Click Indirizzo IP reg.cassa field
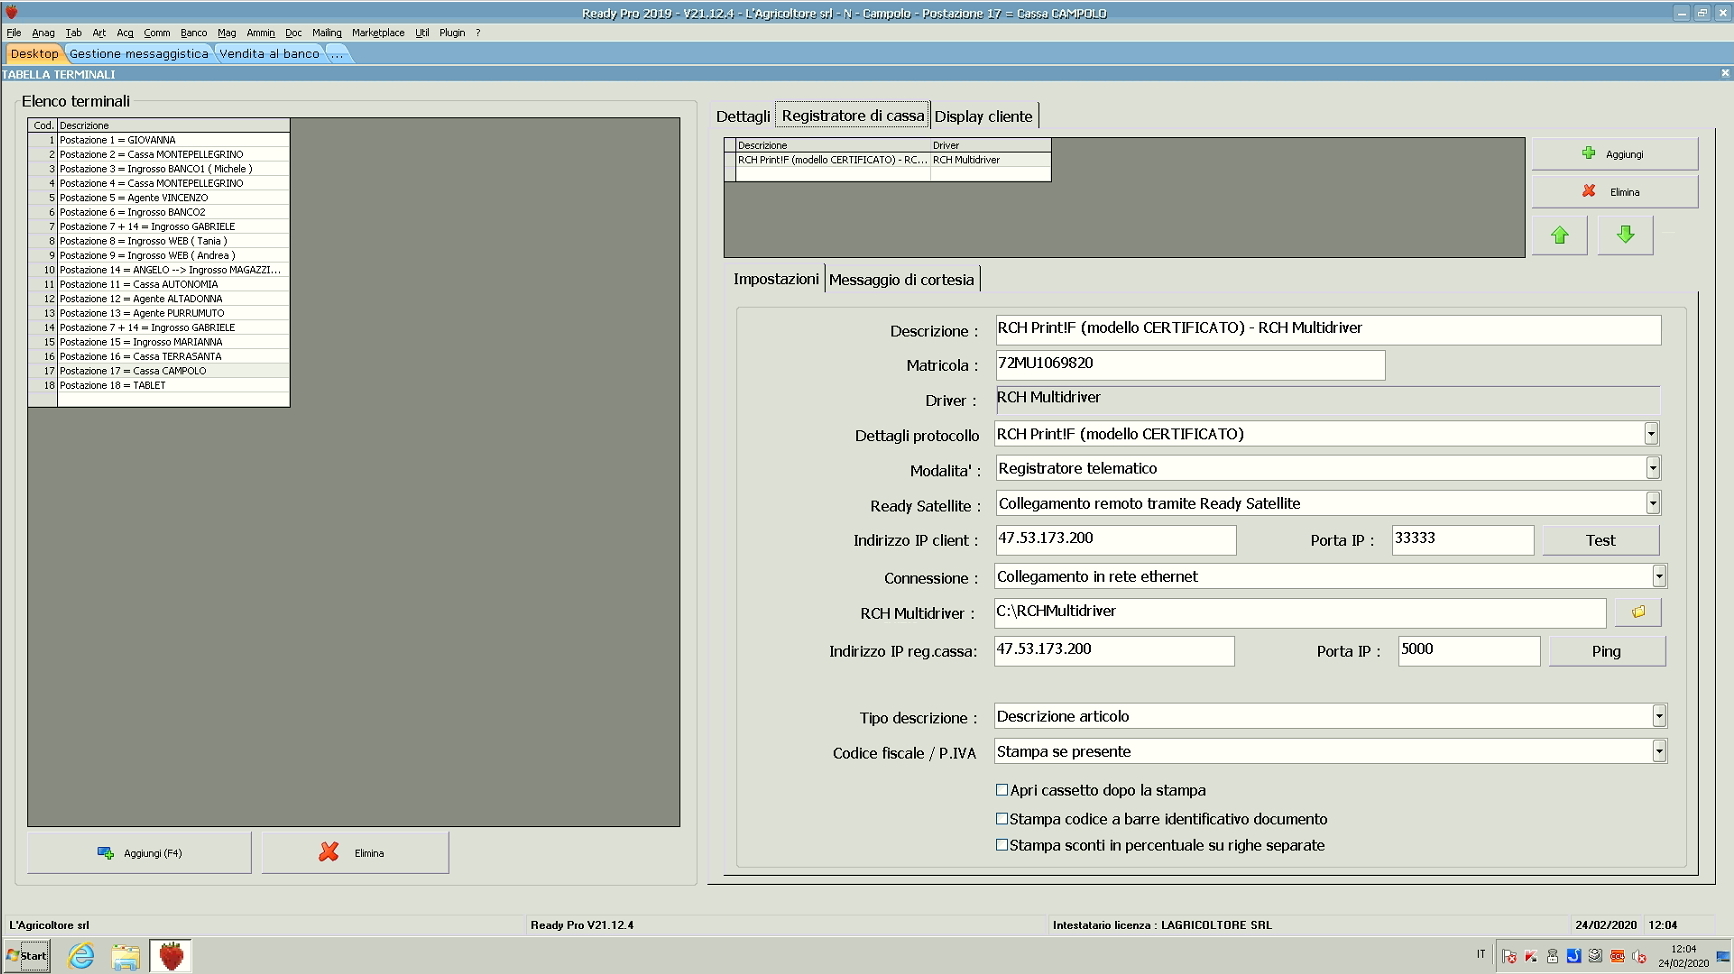 click(x=1114, y=650)
